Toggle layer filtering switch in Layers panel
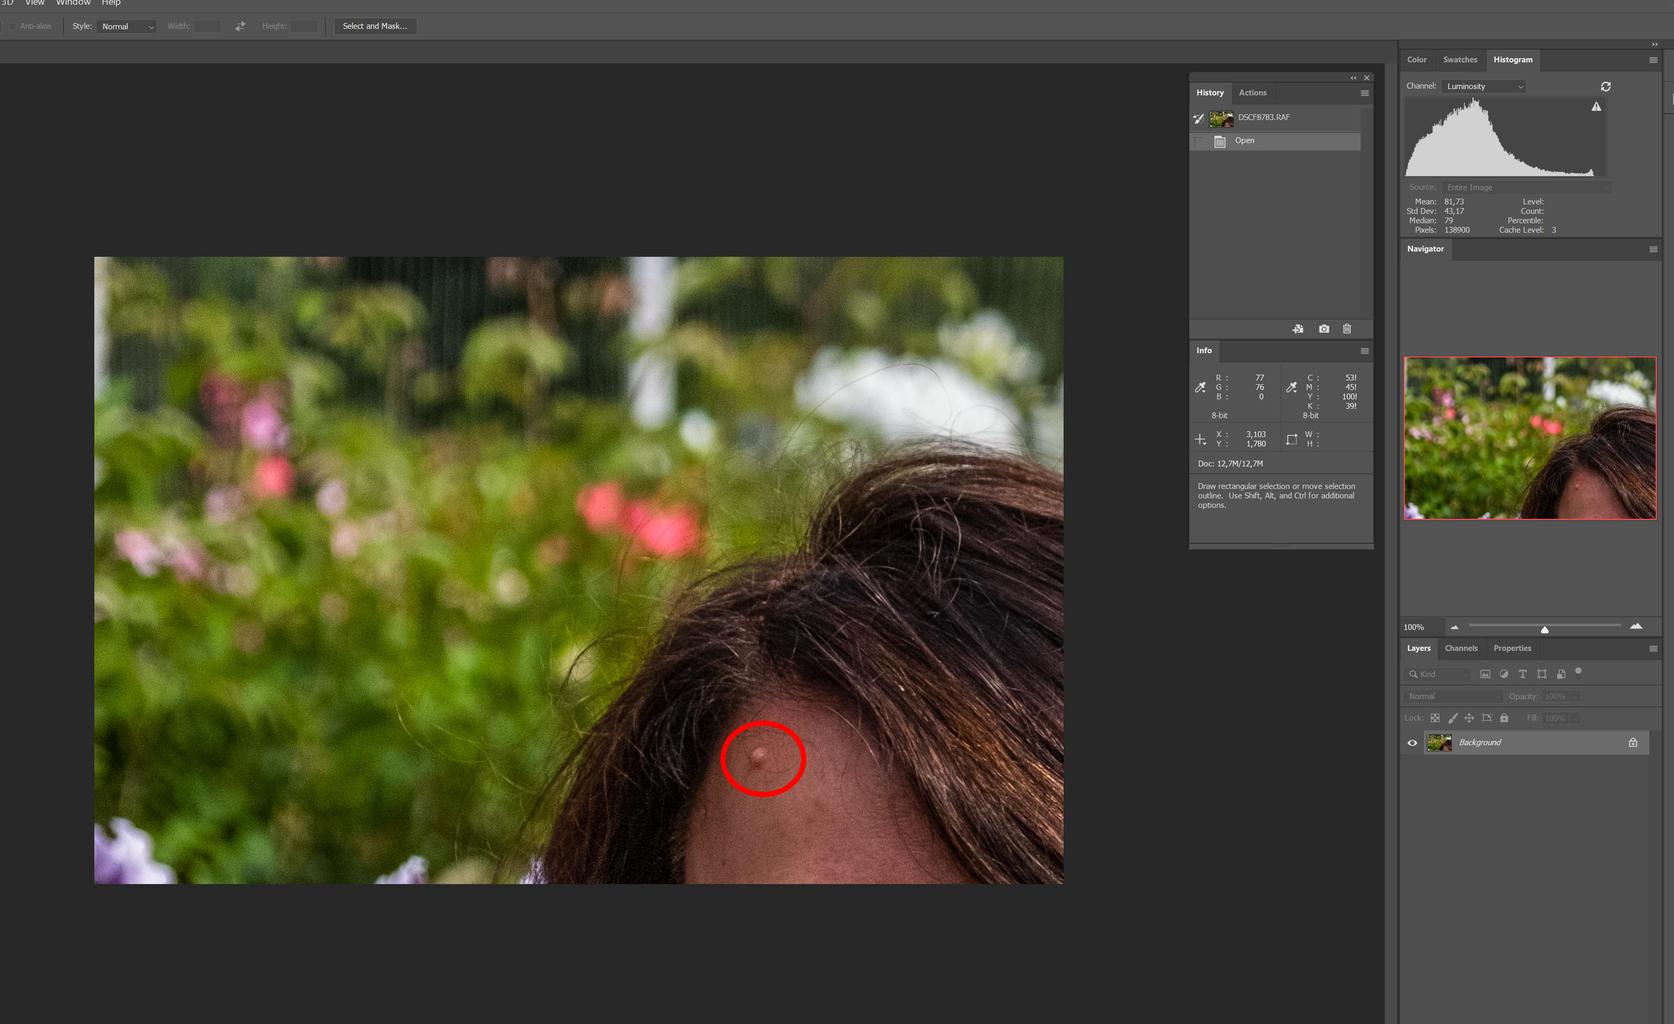The image size is (1674, 1024). coord(1578,672)
